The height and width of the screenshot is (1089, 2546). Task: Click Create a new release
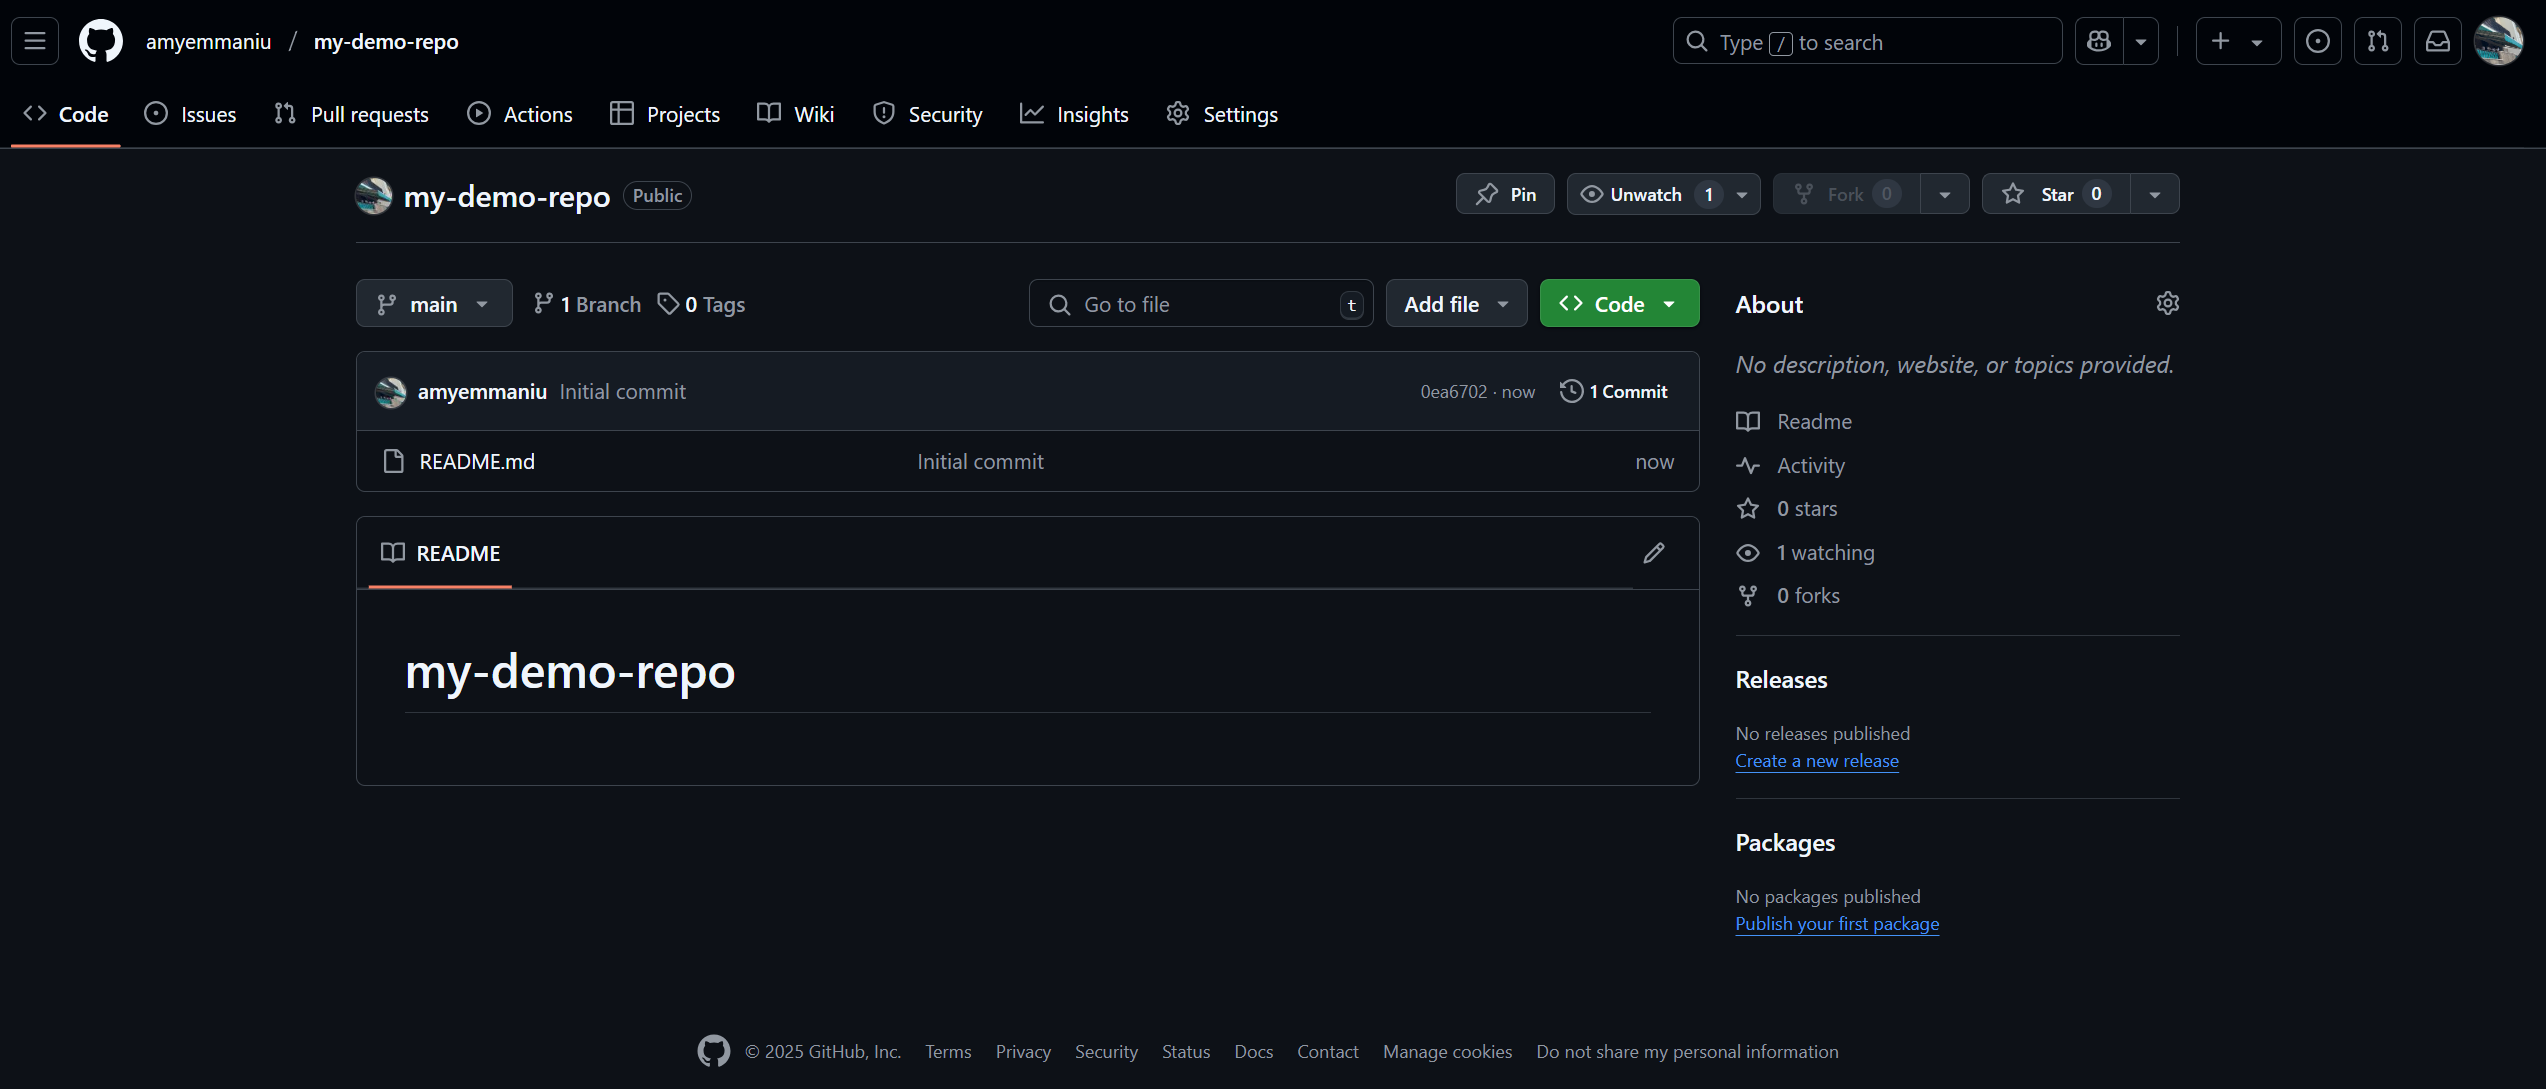tap(1817, 761)
